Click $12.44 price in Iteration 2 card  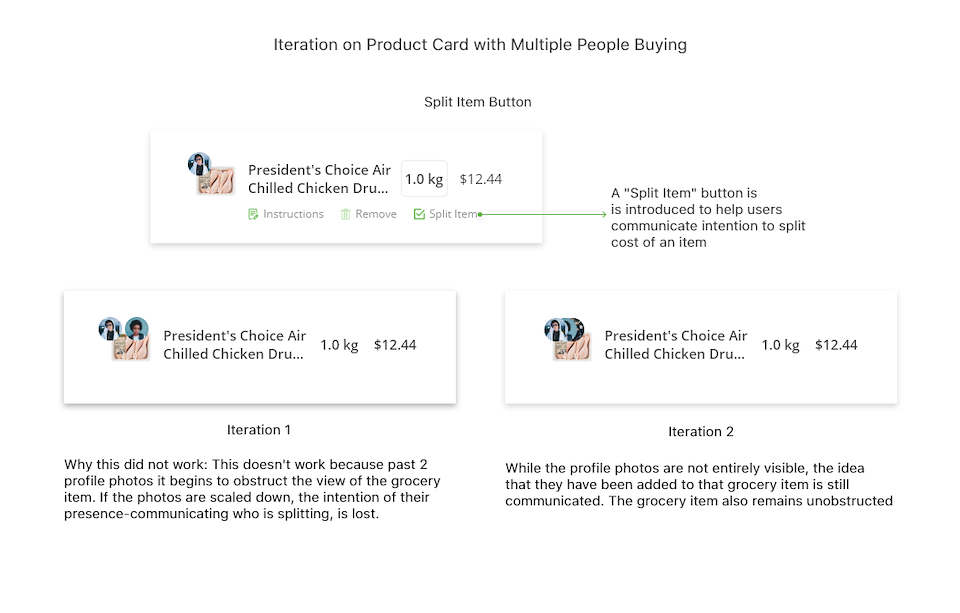tap(836, 345)
